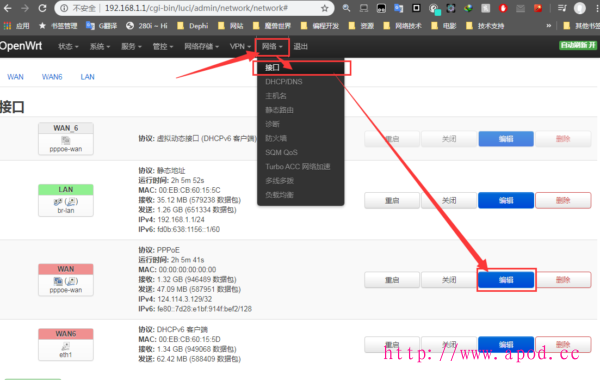The height and width of the screenshot is (380, 600).
Task: Open the media controls playlist icon
Action: pyautogui.click(x=562, y=8)
